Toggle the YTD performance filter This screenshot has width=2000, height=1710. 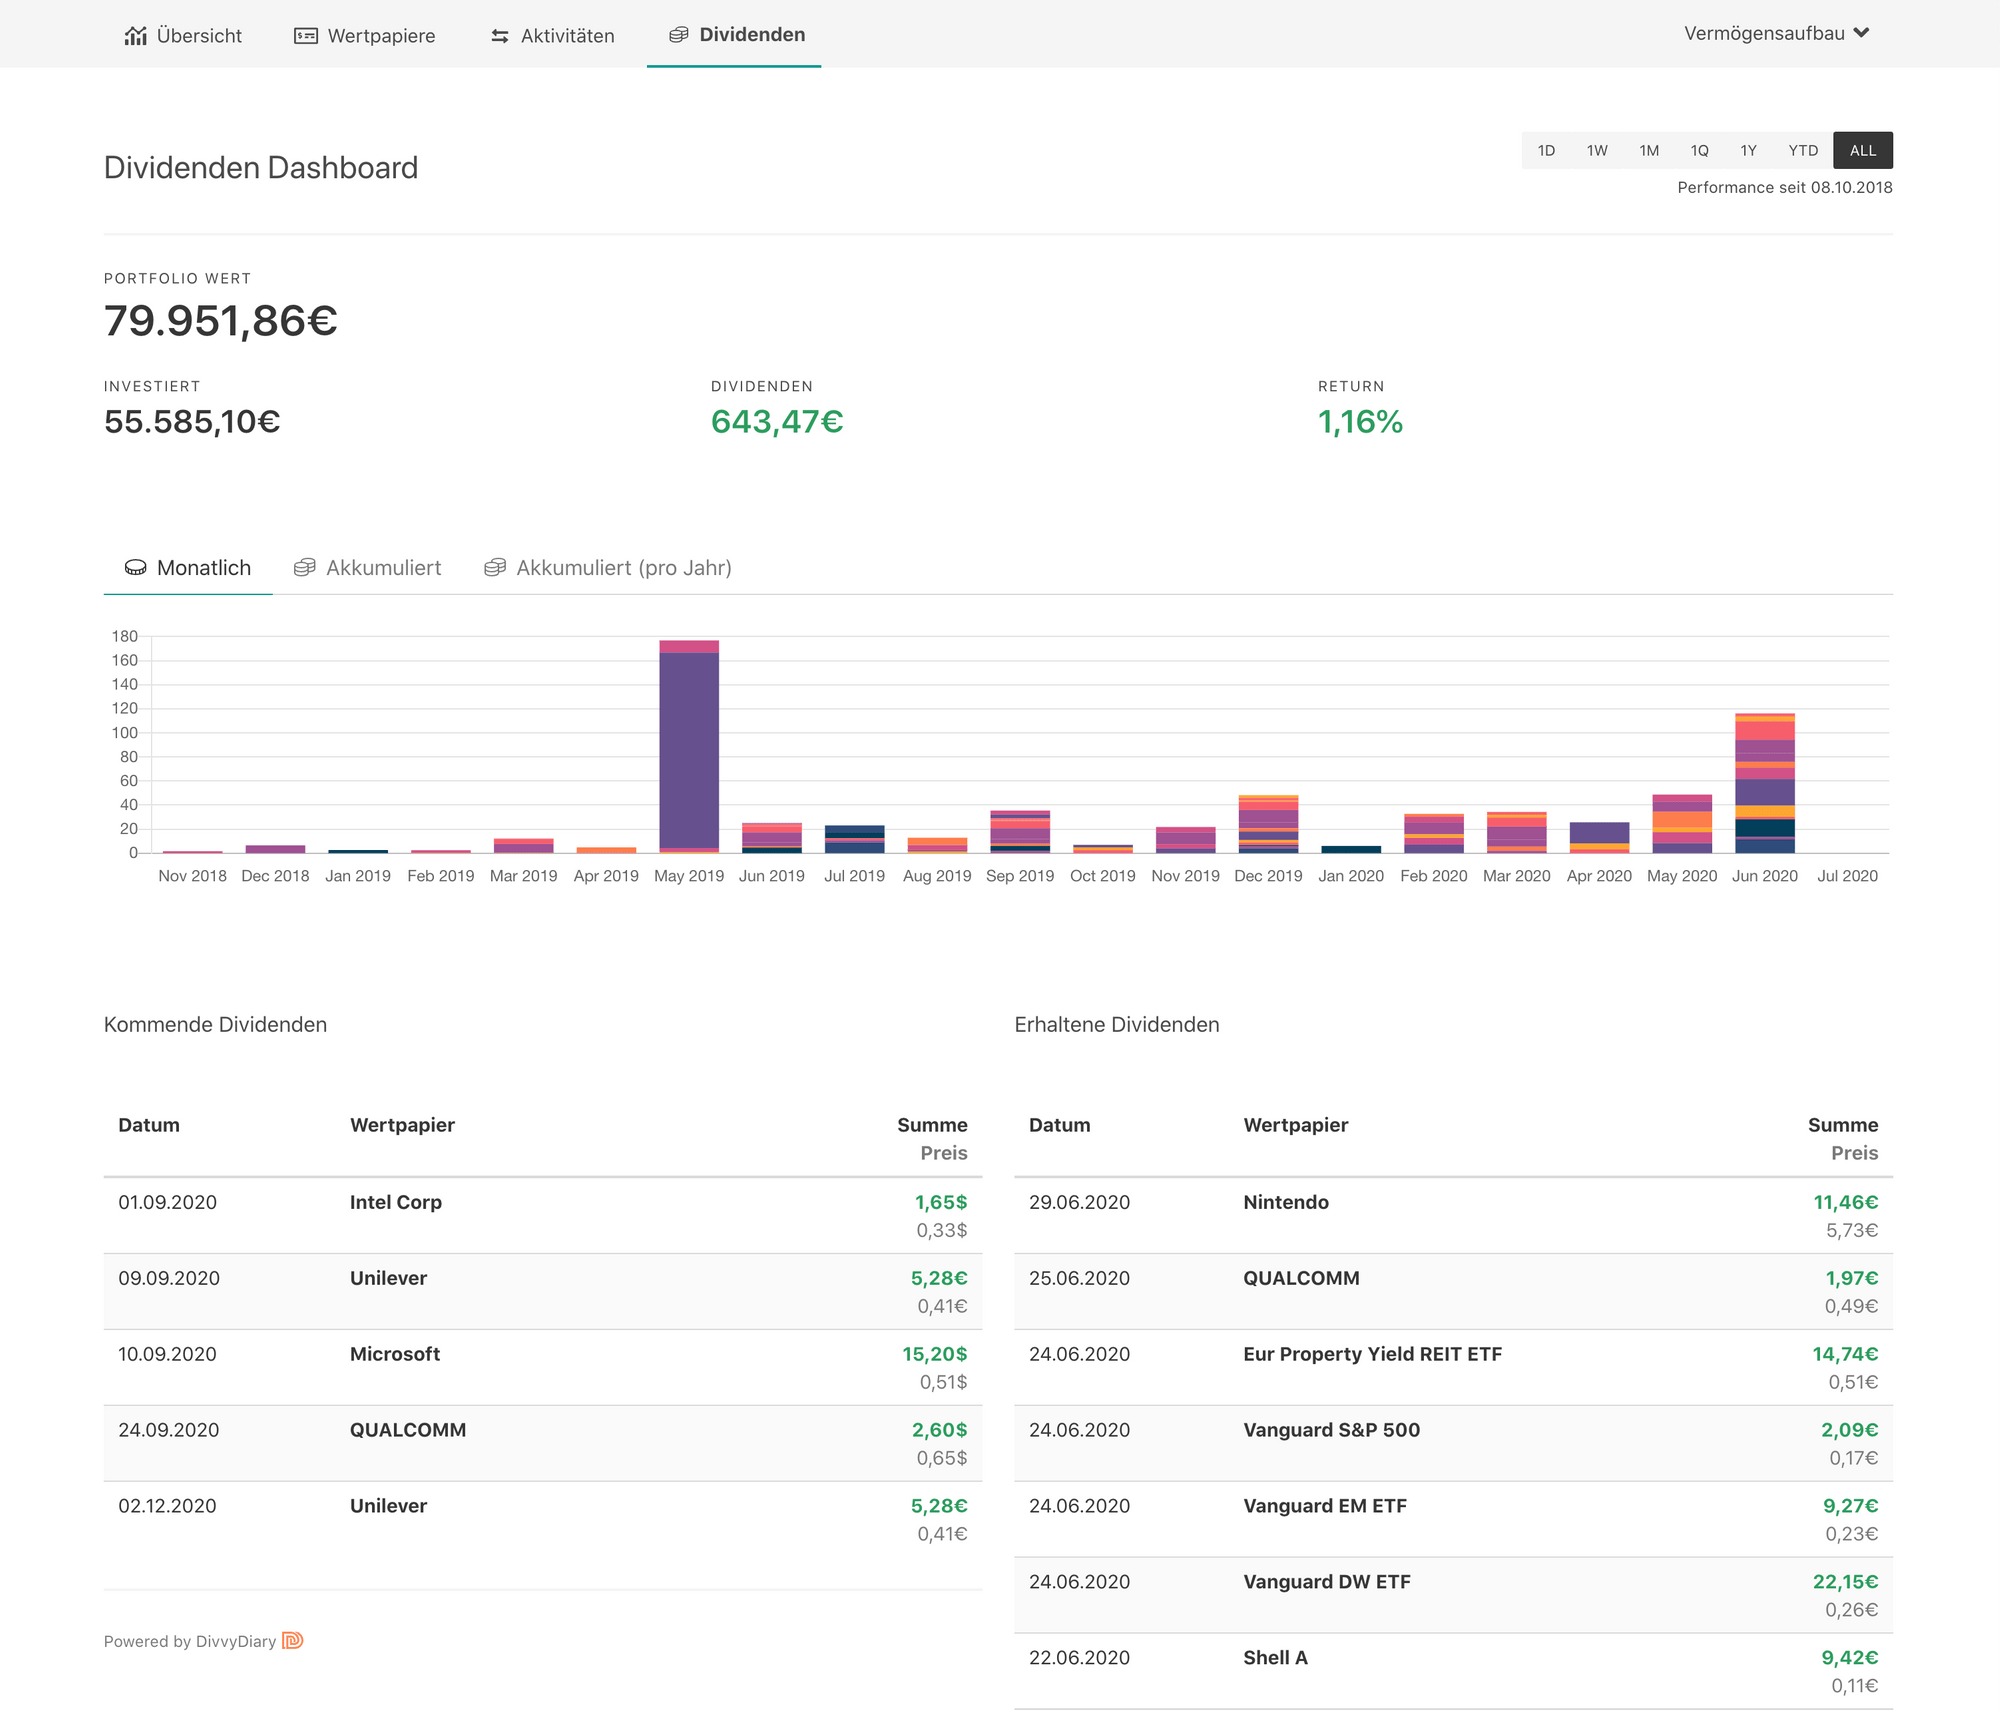1802,149
